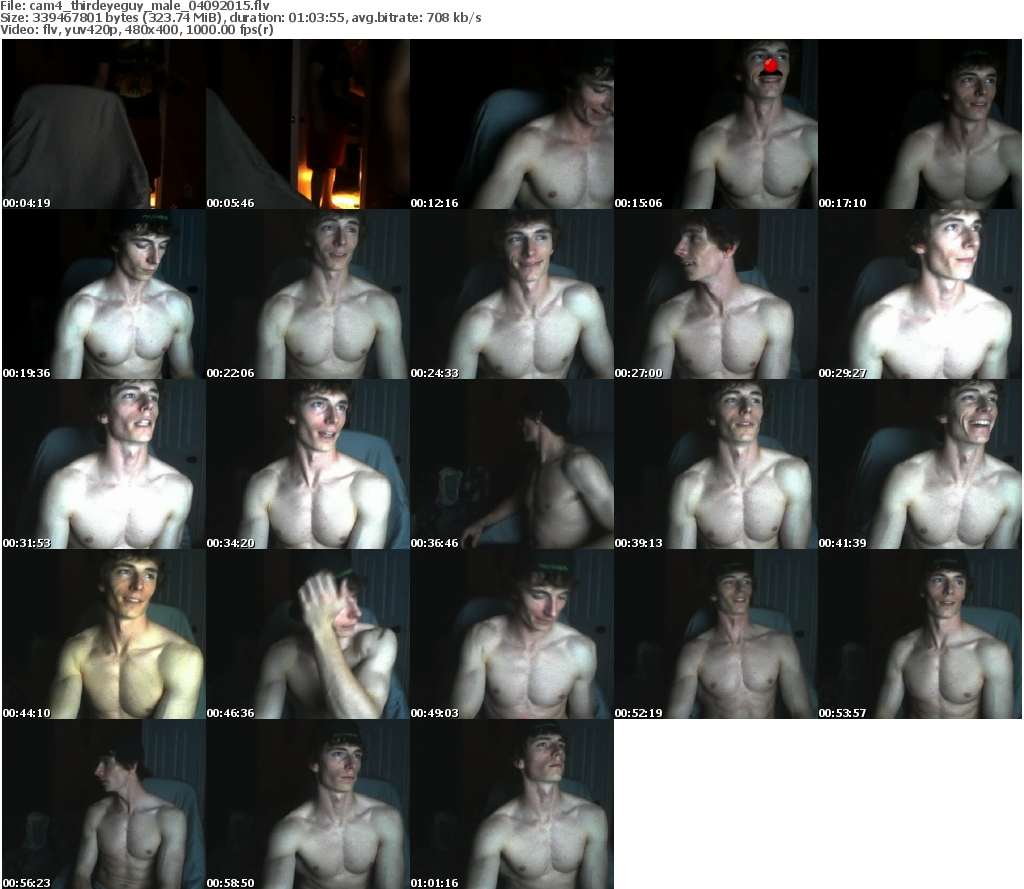The image size is (1024, 889).
Task: Select the thumbnail at 00:58:50
Action: tap(308, 804)
